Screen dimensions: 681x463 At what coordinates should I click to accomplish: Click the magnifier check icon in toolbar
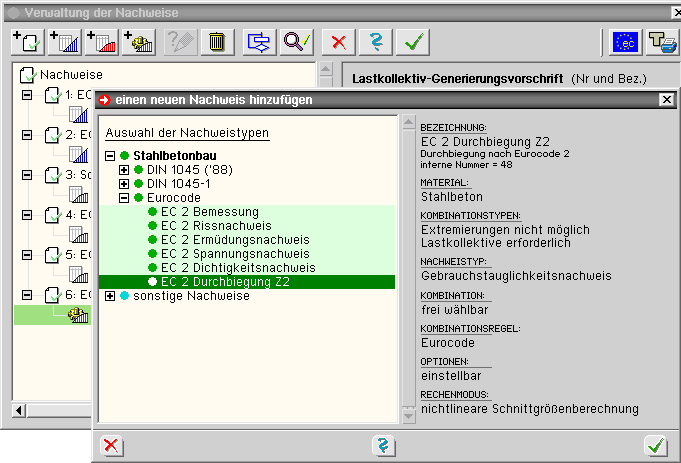296,42
